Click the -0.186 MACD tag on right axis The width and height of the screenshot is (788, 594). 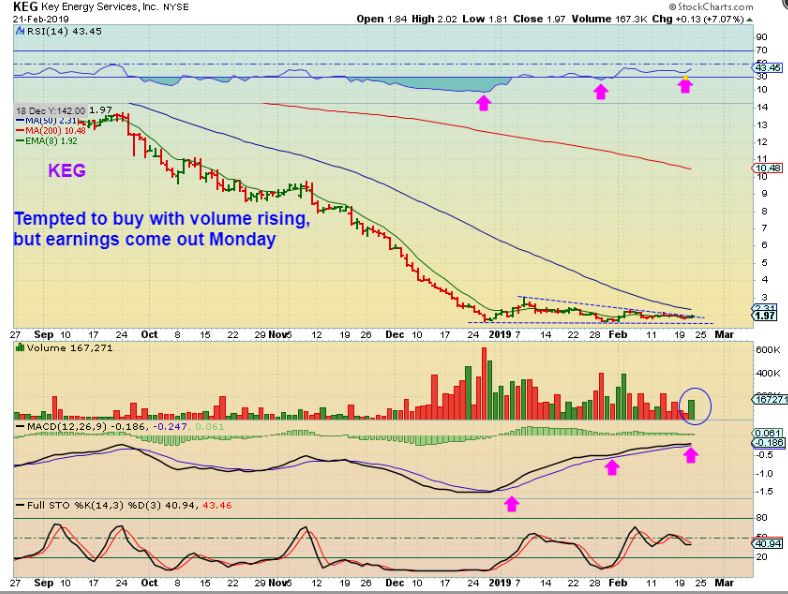pos(767,443)
